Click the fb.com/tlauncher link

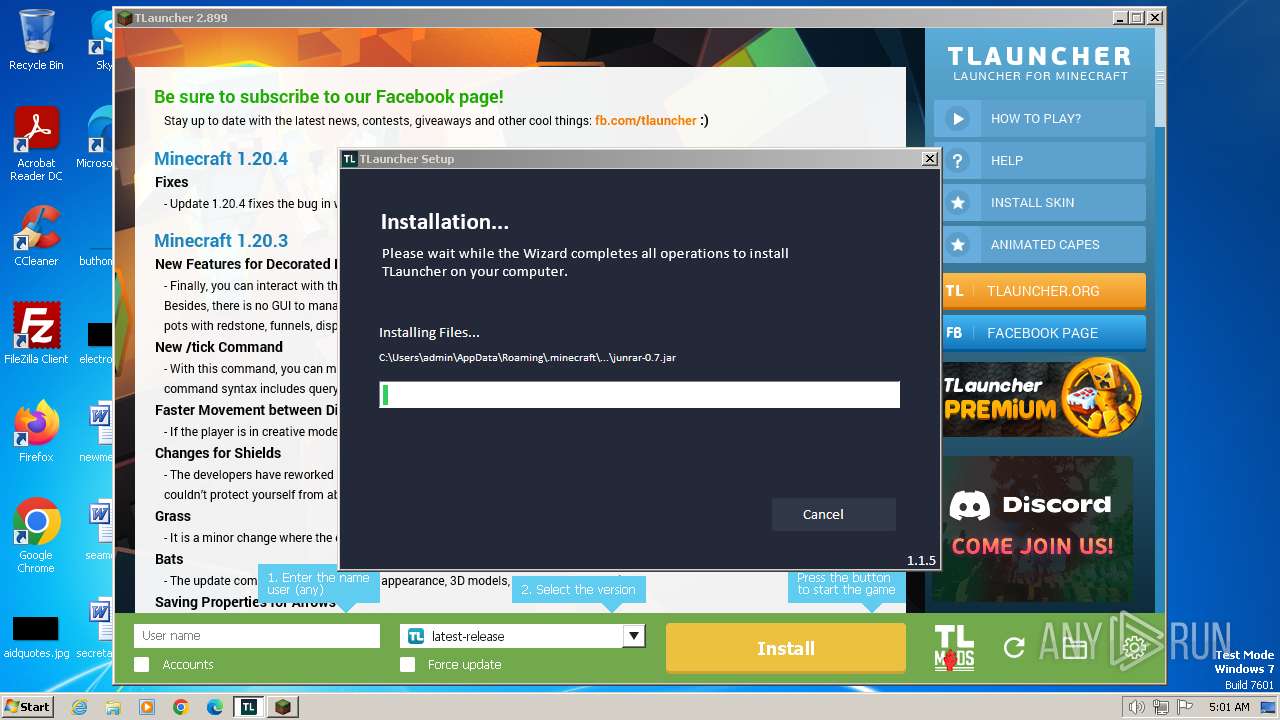645,121
